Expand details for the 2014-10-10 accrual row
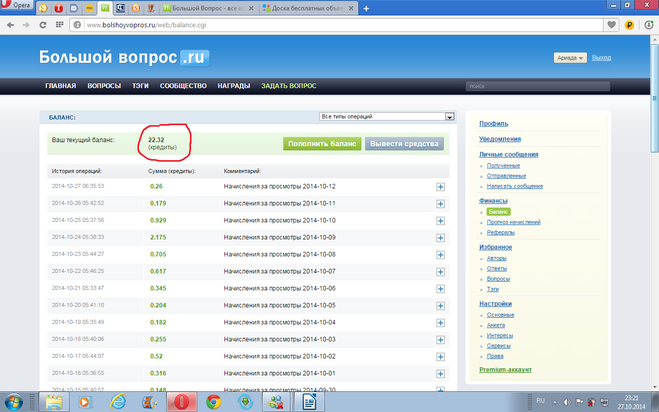 tap(440, 221)
